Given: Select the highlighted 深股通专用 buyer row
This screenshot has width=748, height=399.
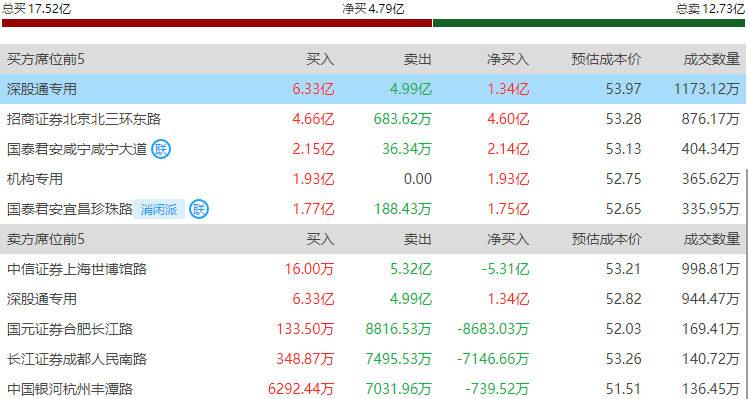Looking at the screenshot, I should 374,89.
